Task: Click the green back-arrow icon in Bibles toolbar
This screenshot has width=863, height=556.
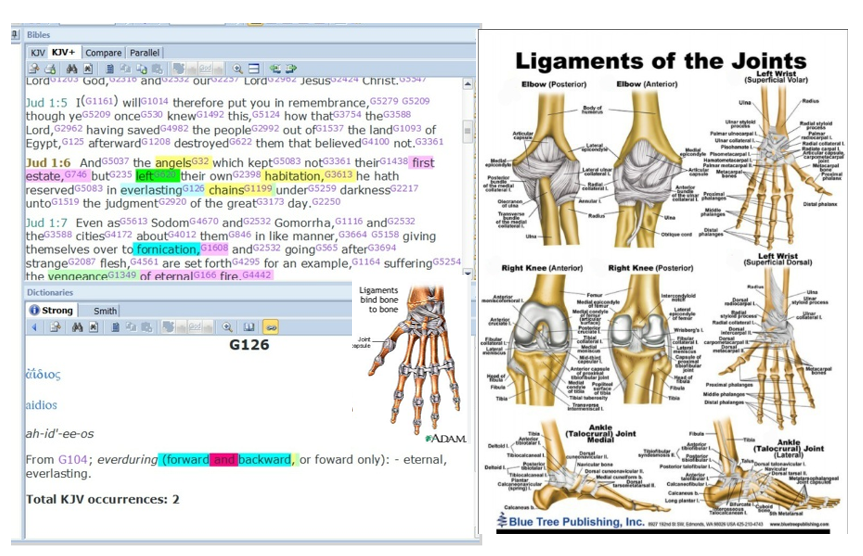Action: click(x=275, y=68)
